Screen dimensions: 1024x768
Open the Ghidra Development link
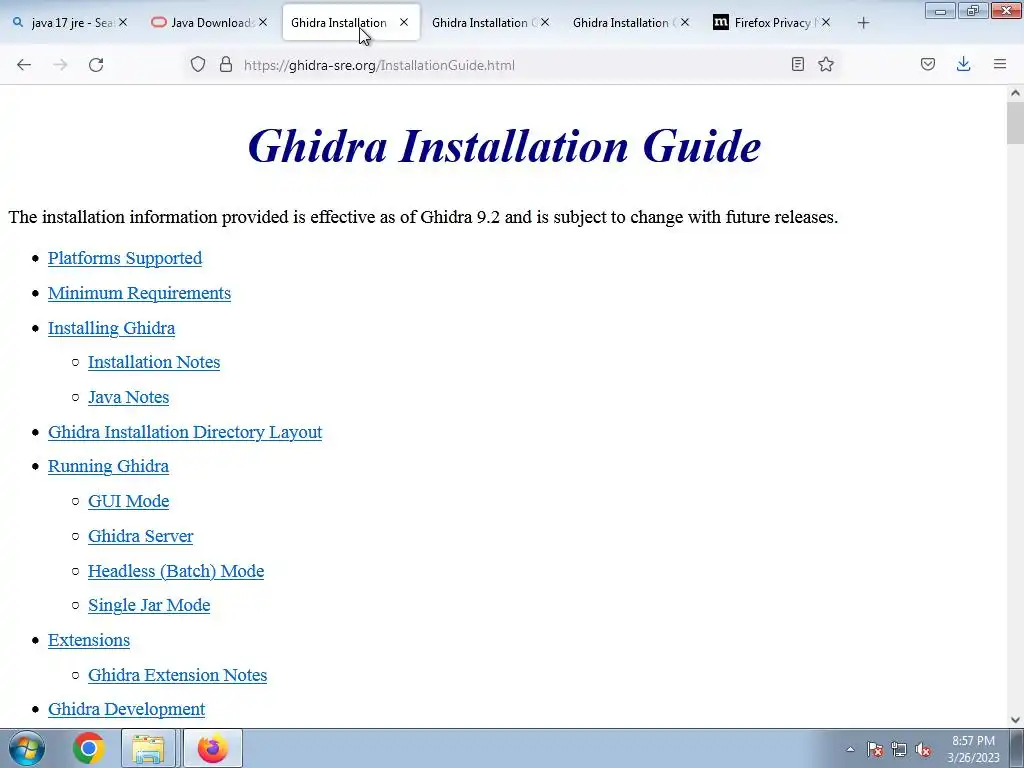pyautogui.click(x=126, y=709)
